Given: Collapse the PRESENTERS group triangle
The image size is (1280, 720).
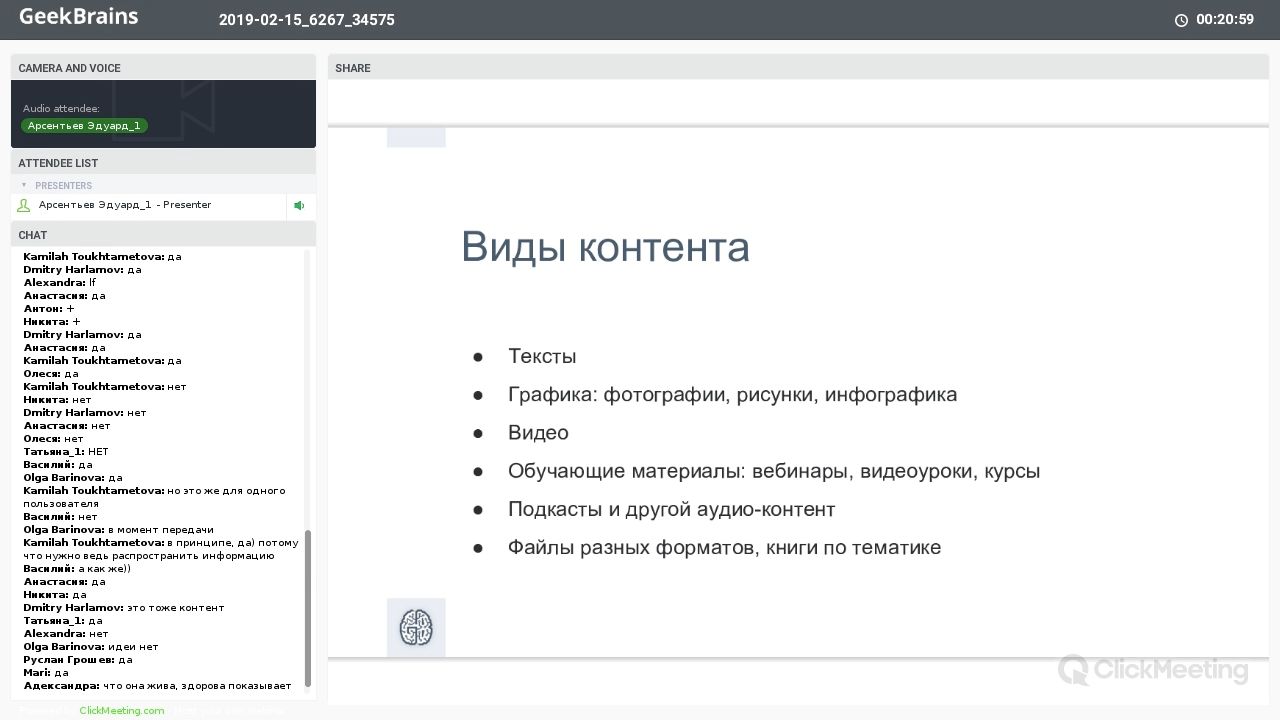Looking at the screenshot, I should point(24,185).
